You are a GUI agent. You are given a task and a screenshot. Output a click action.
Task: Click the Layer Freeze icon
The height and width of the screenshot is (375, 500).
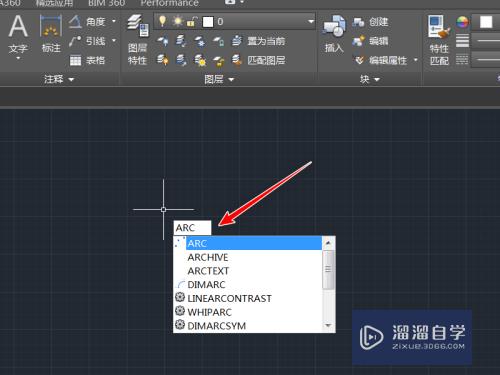pos(200,41)
